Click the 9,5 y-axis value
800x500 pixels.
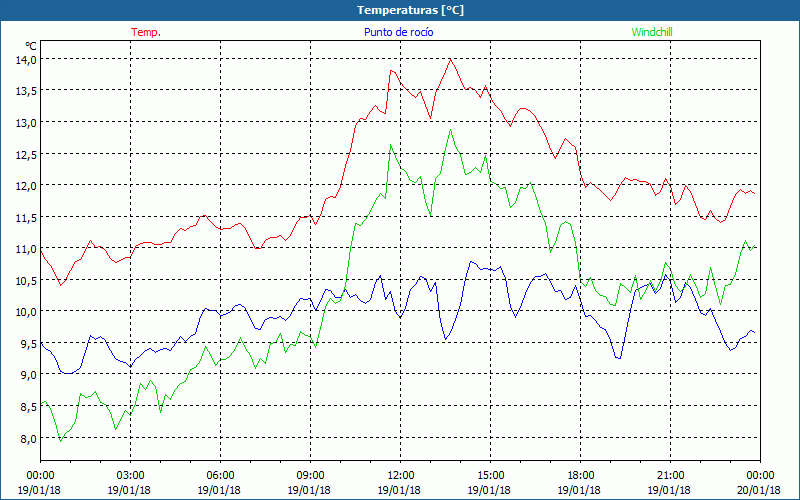click(x=29, y=343)
